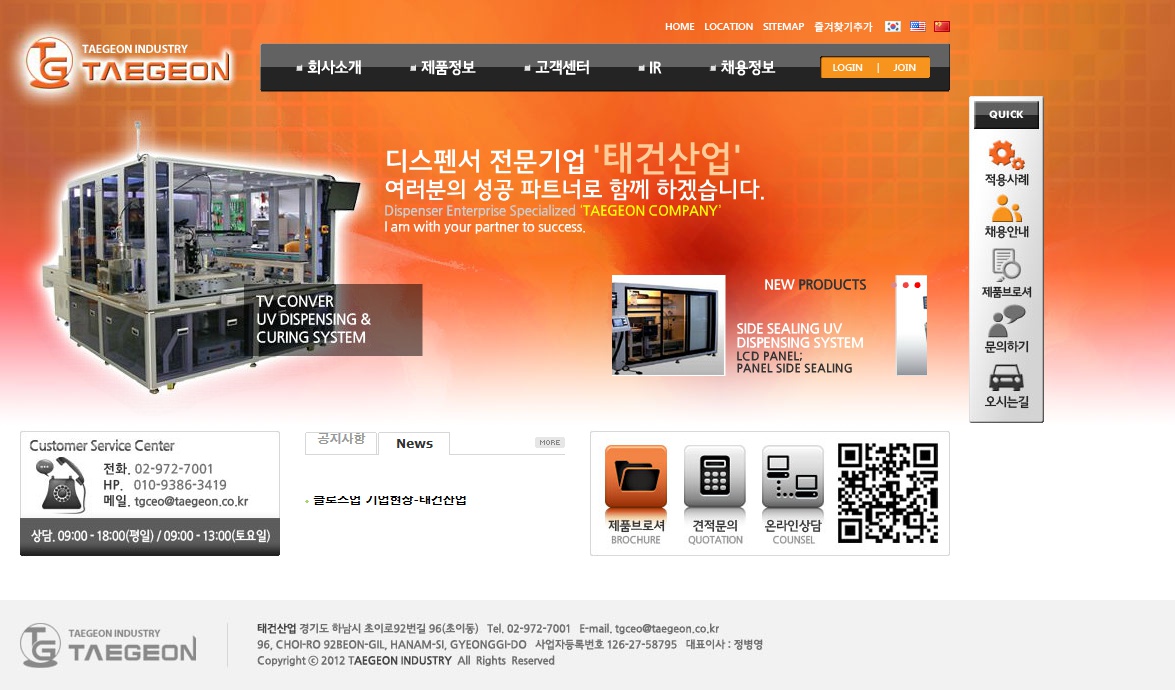
Task: Click the JOIN button
Action: click(x=904, y=68)
